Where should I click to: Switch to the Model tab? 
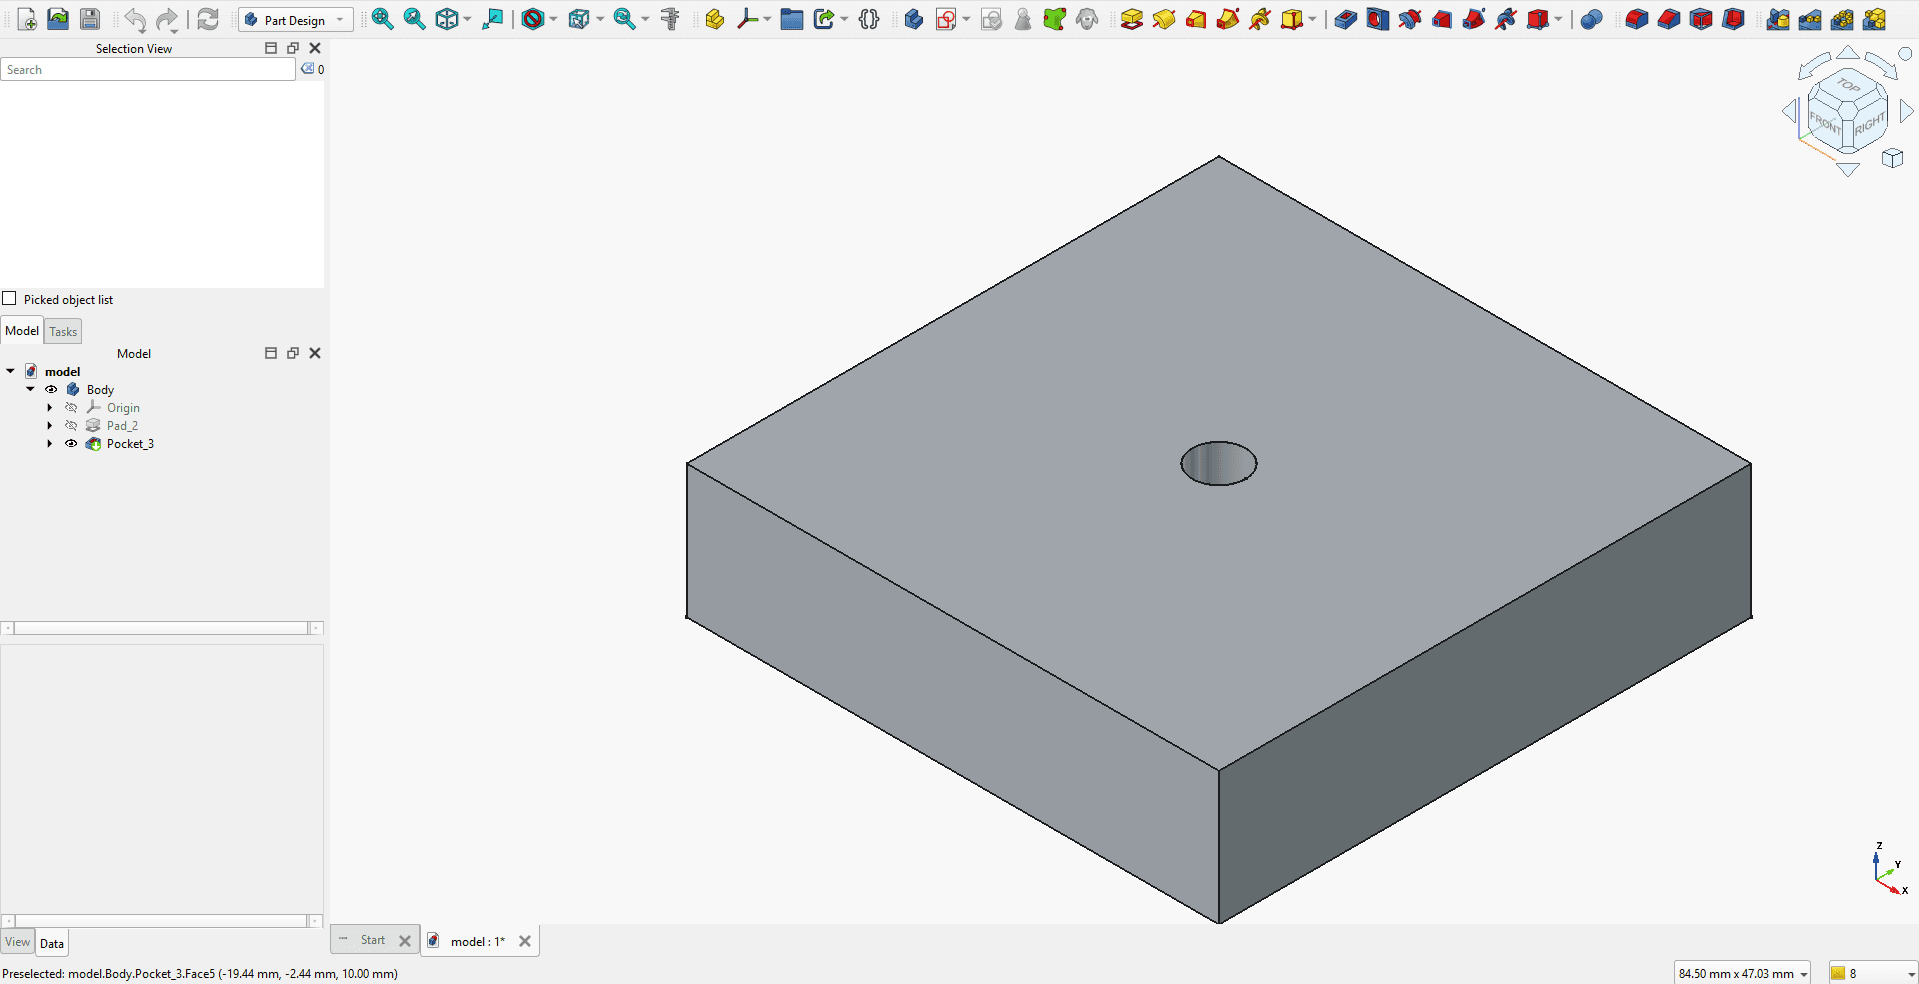pyautogui.click(x=22, y=330)
